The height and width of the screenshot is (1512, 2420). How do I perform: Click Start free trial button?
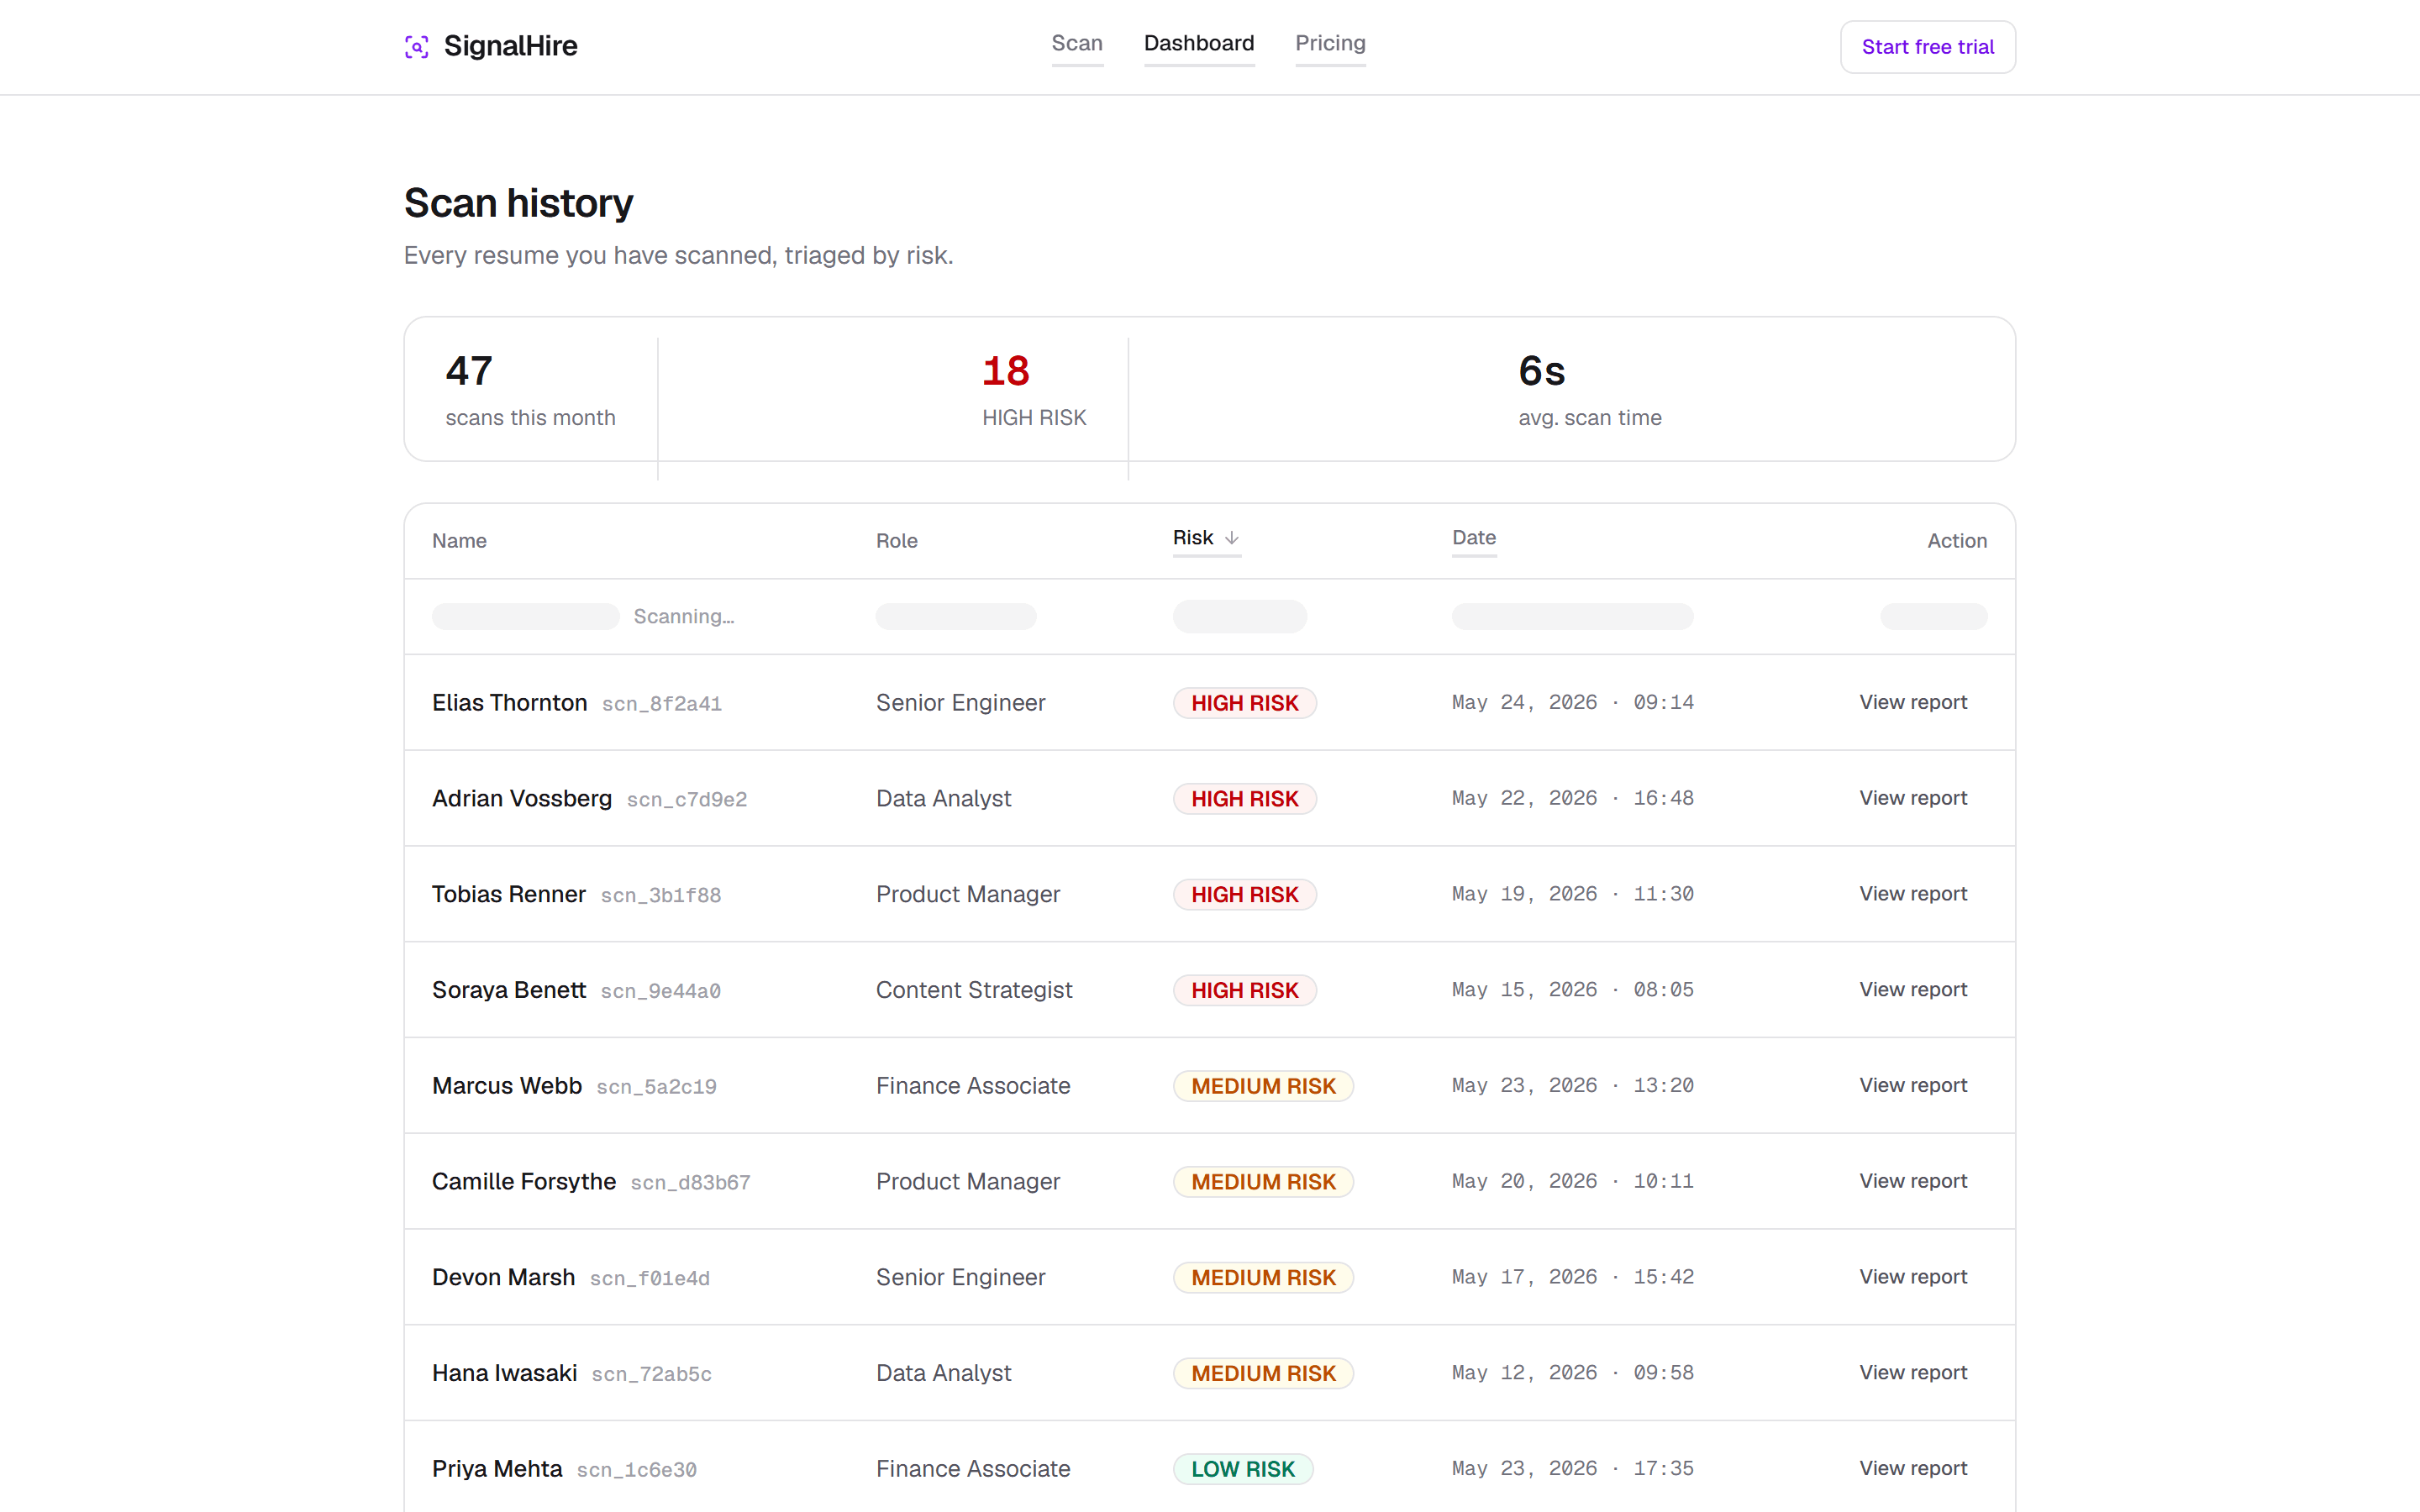tap(1927, 47)
